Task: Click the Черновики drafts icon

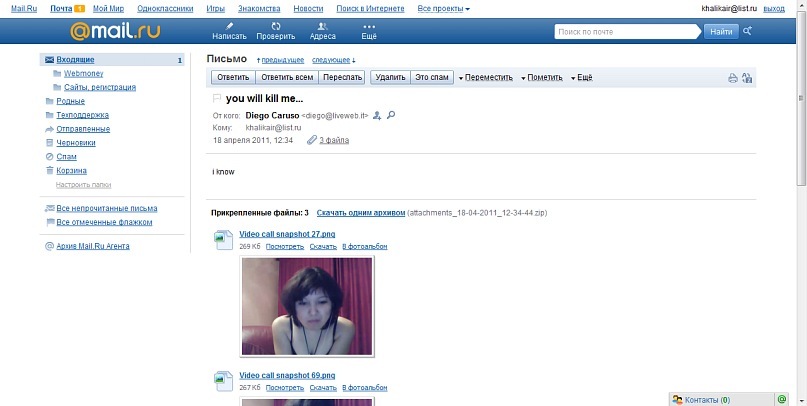Action: [49, 143]
